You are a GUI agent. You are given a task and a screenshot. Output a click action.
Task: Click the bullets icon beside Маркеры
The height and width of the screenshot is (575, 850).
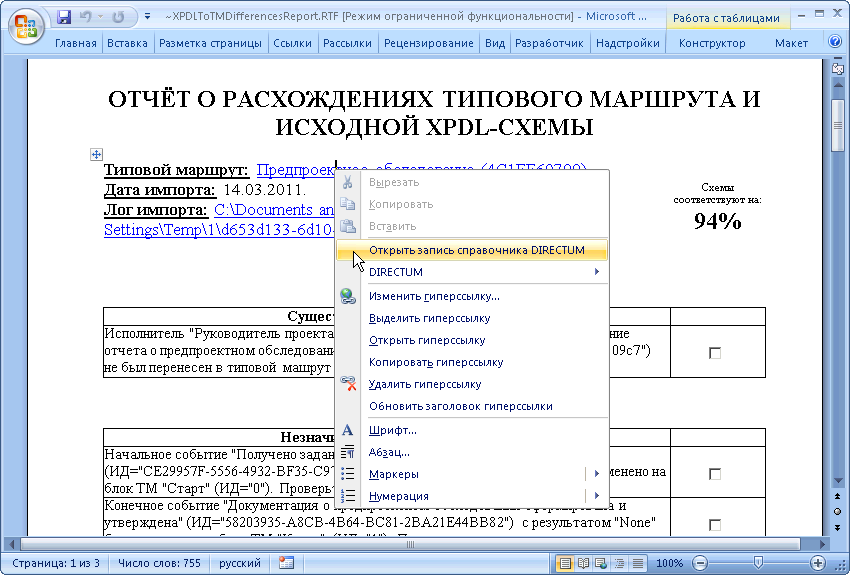(347, 474)
